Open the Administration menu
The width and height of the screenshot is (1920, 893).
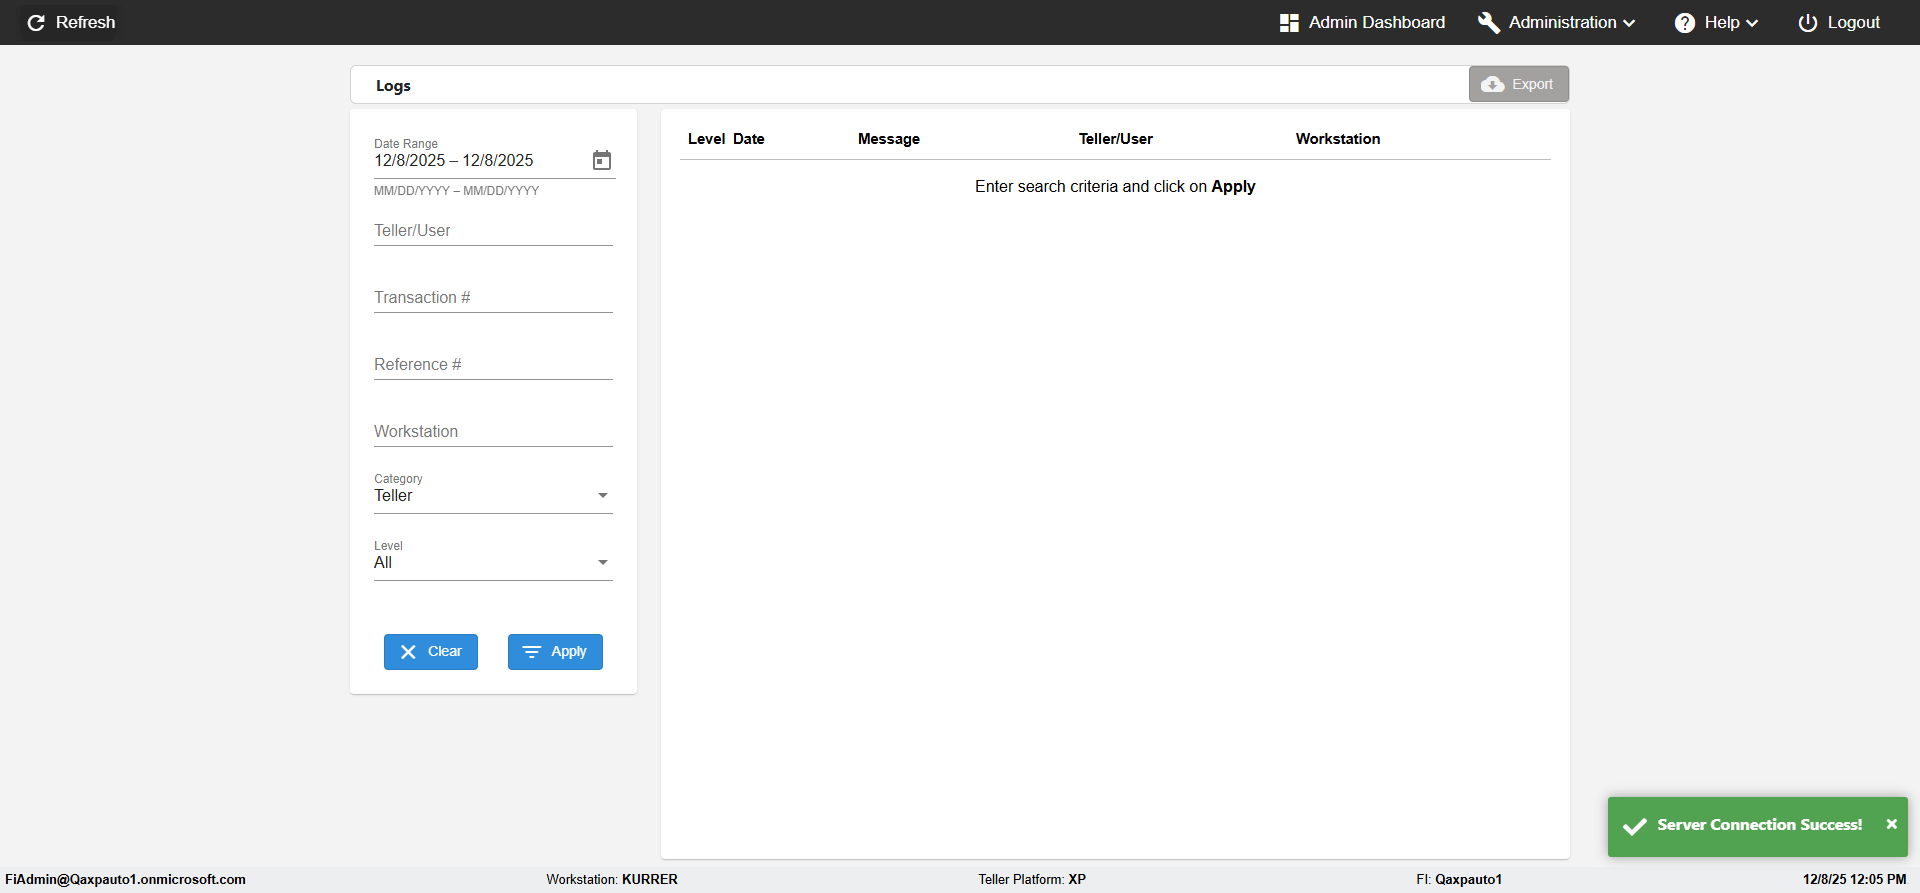tap(1556, 22)
